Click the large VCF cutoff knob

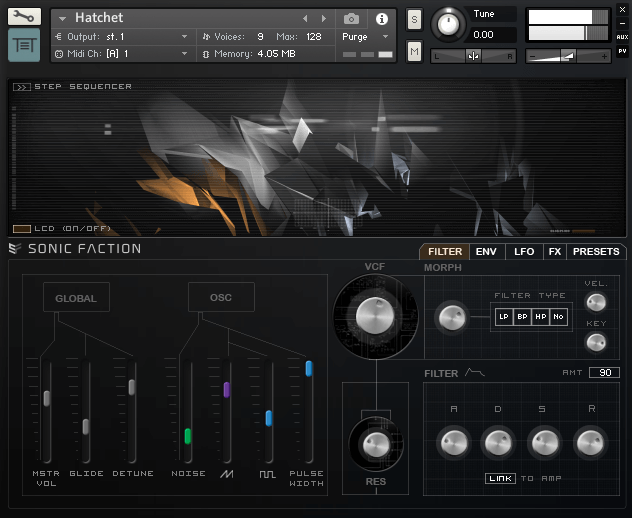tap(375, 316)
